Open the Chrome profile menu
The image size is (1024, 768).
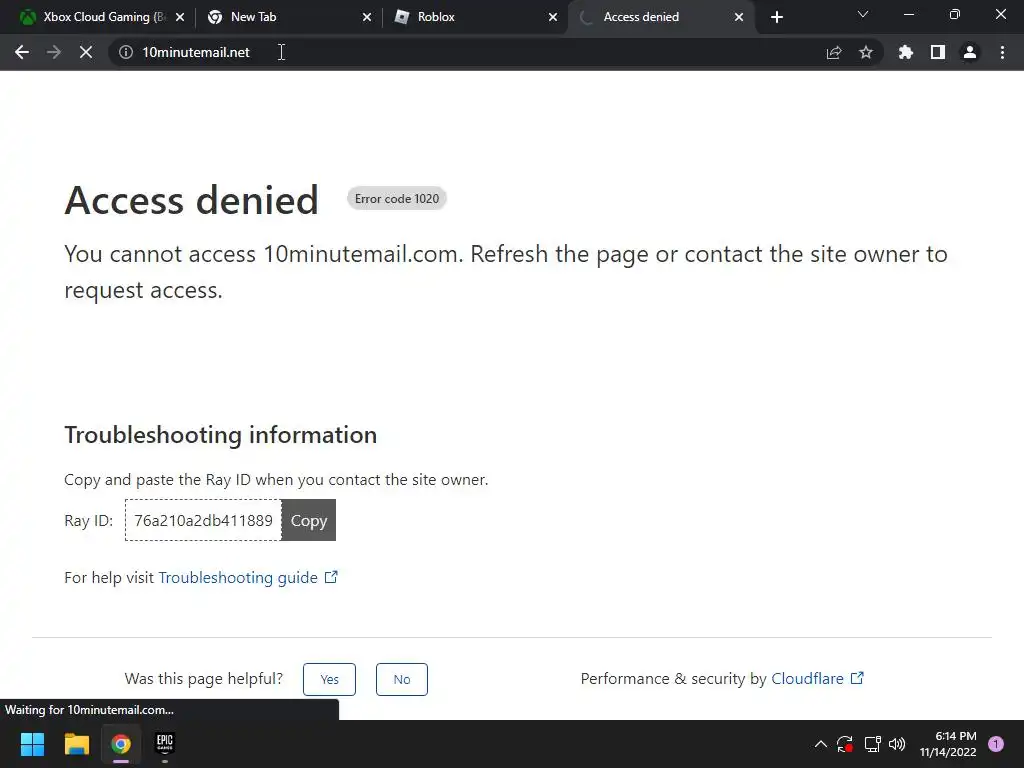[x=970, y=52]
